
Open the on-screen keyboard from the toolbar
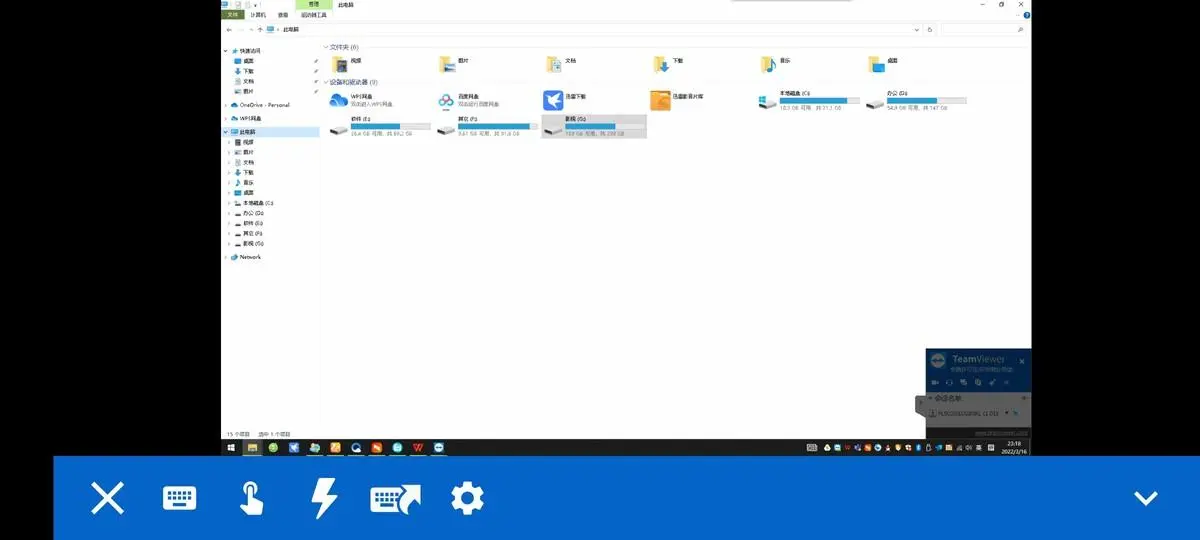[180, 498]
